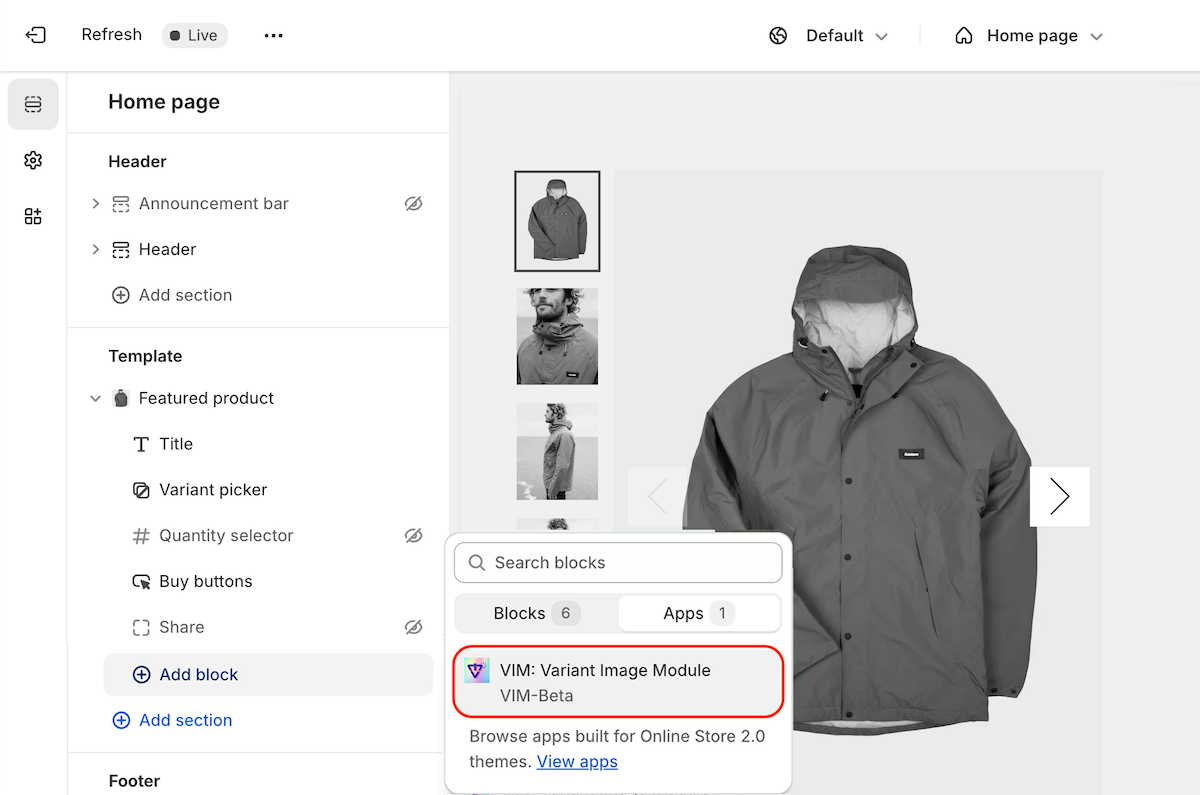Click the exit editor icon
Image resolution: width=1200 pixels, height=795 pixels.
pyautogui.click(x=36, y=35)
